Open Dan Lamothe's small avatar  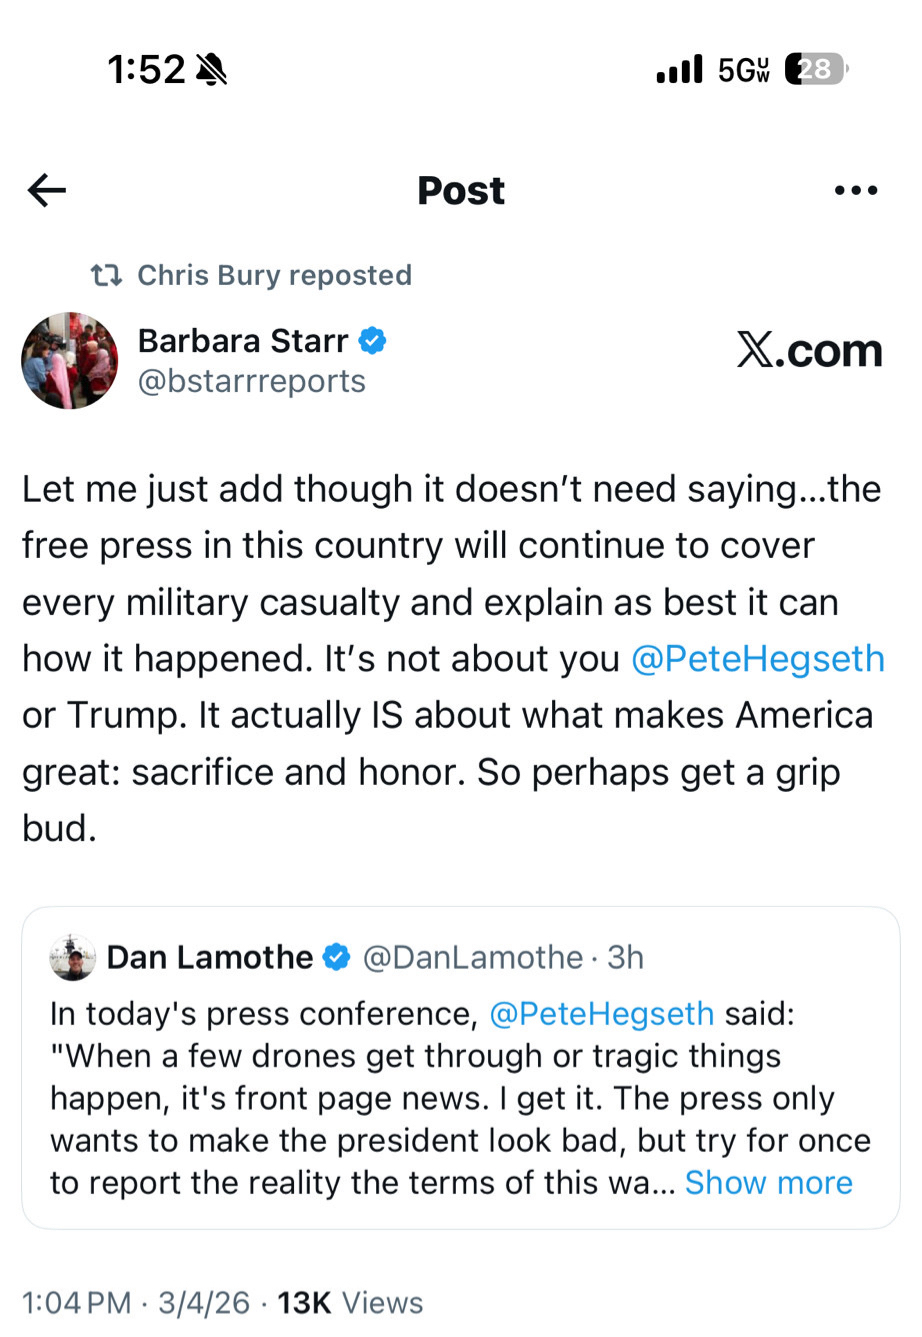(x=72, y=958)
